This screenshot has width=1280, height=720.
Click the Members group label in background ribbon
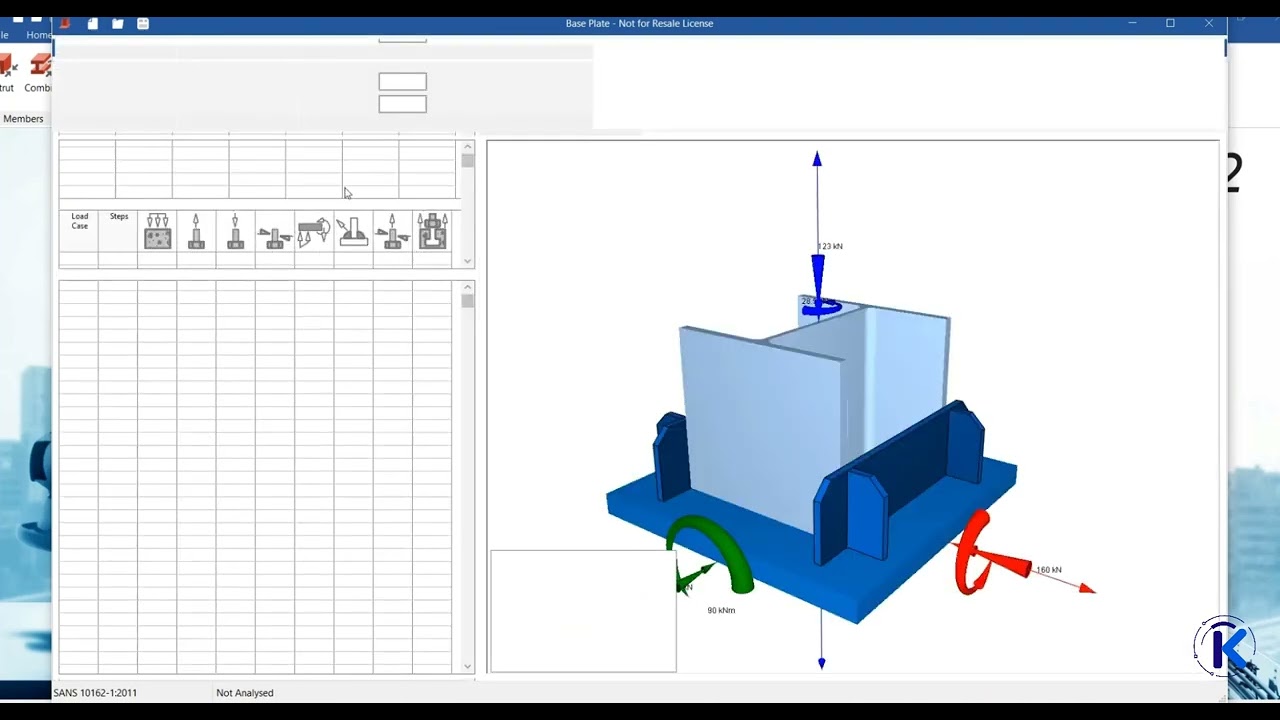click(23, 118)
